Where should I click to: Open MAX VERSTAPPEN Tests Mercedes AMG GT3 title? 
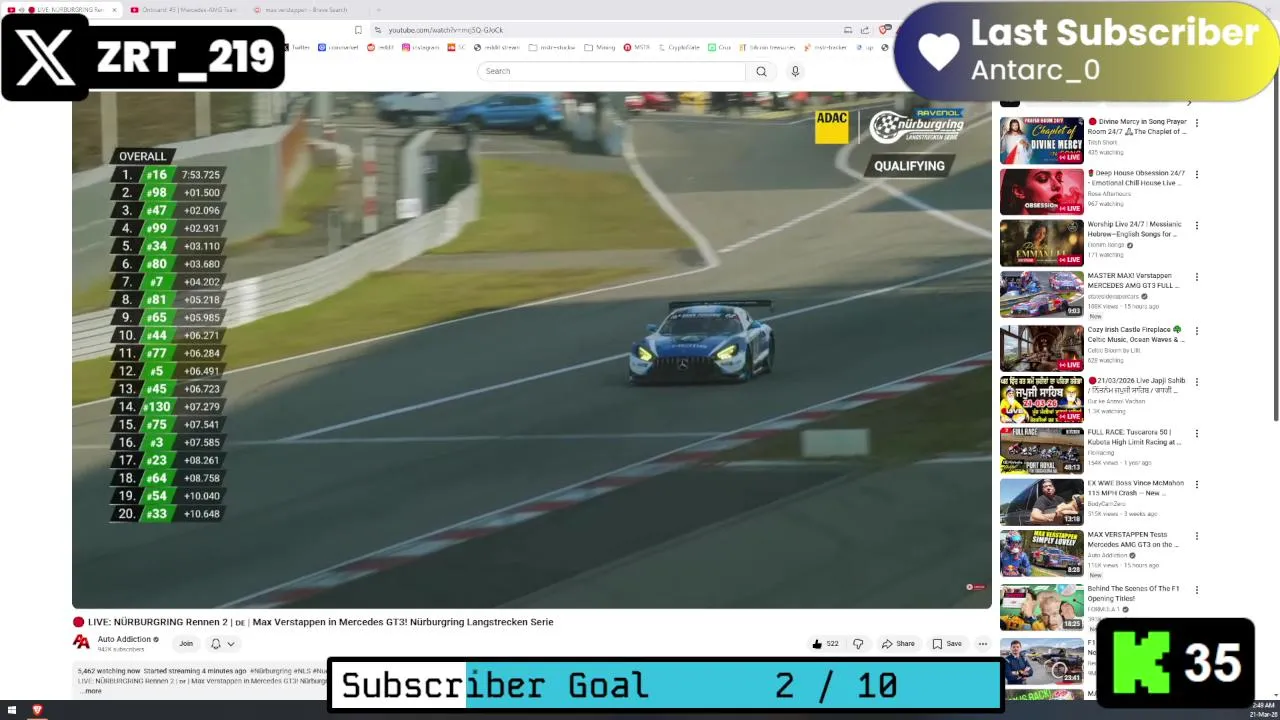tap(1134, 539)
